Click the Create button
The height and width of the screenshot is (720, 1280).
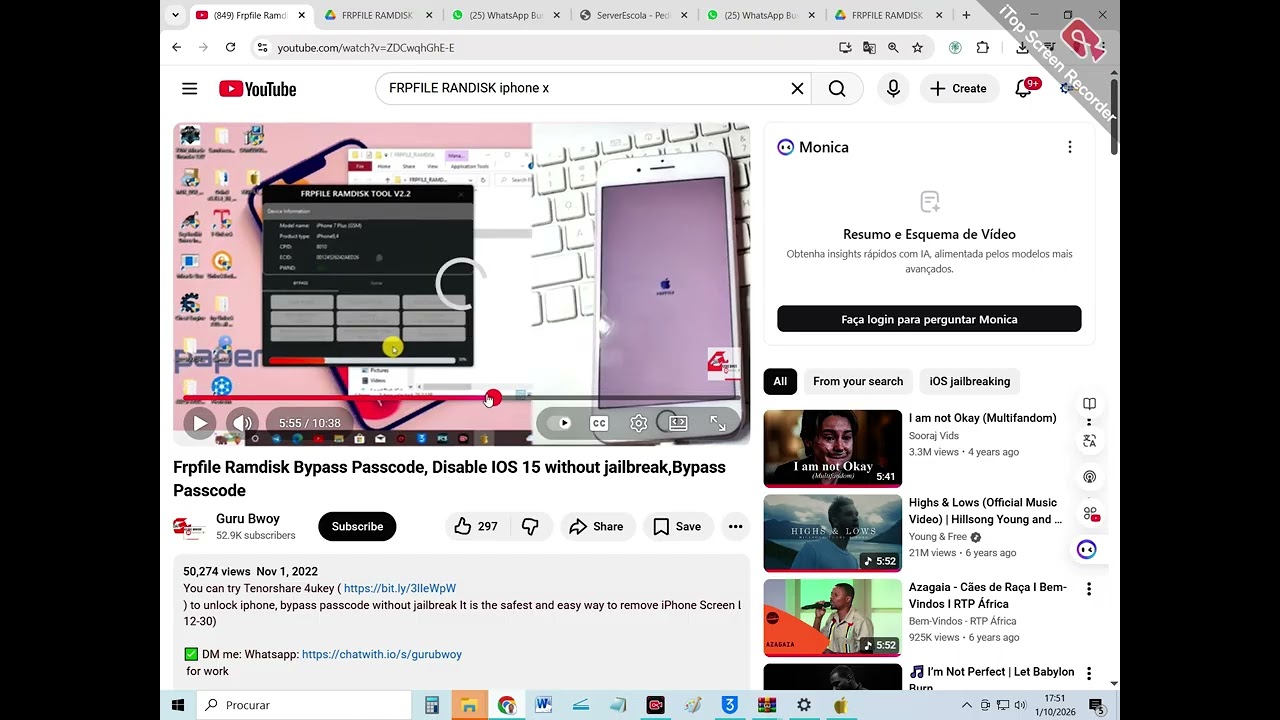959,89
